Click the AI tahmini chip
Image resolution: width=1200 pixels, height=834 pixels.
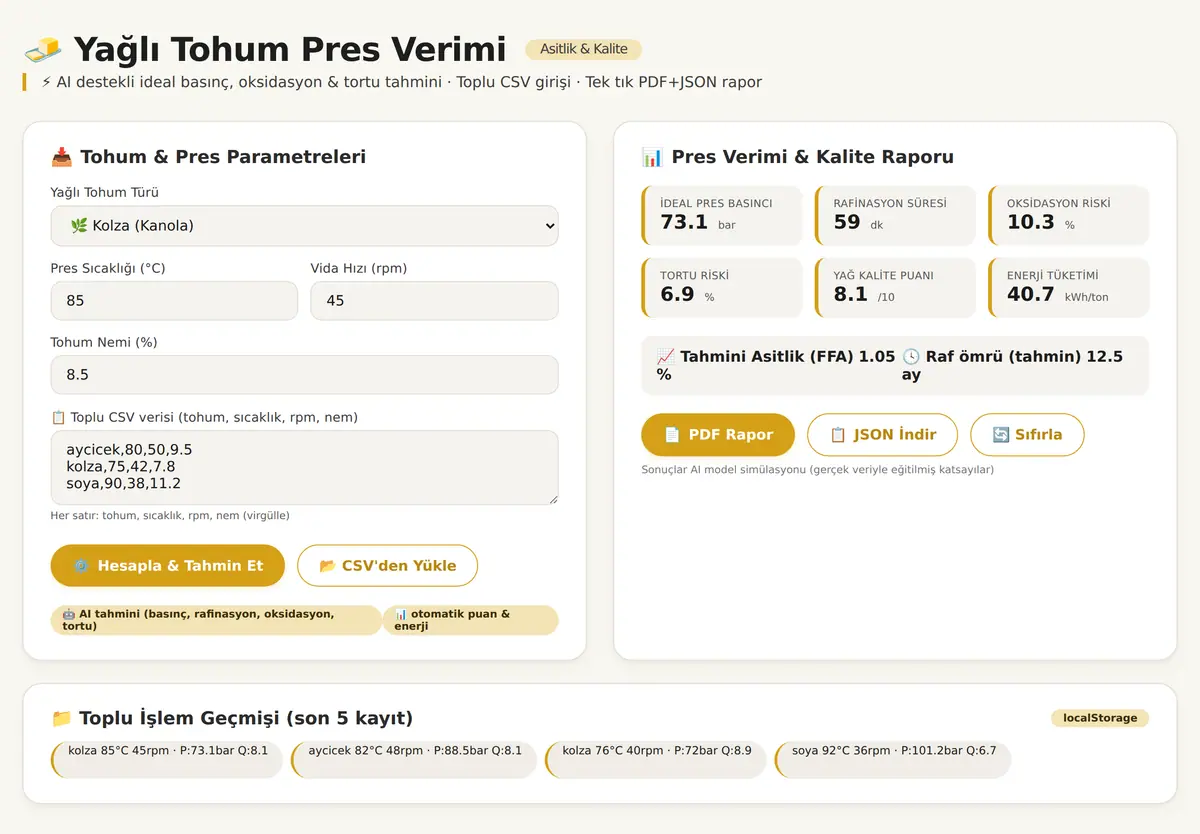[x=216, y=620]
